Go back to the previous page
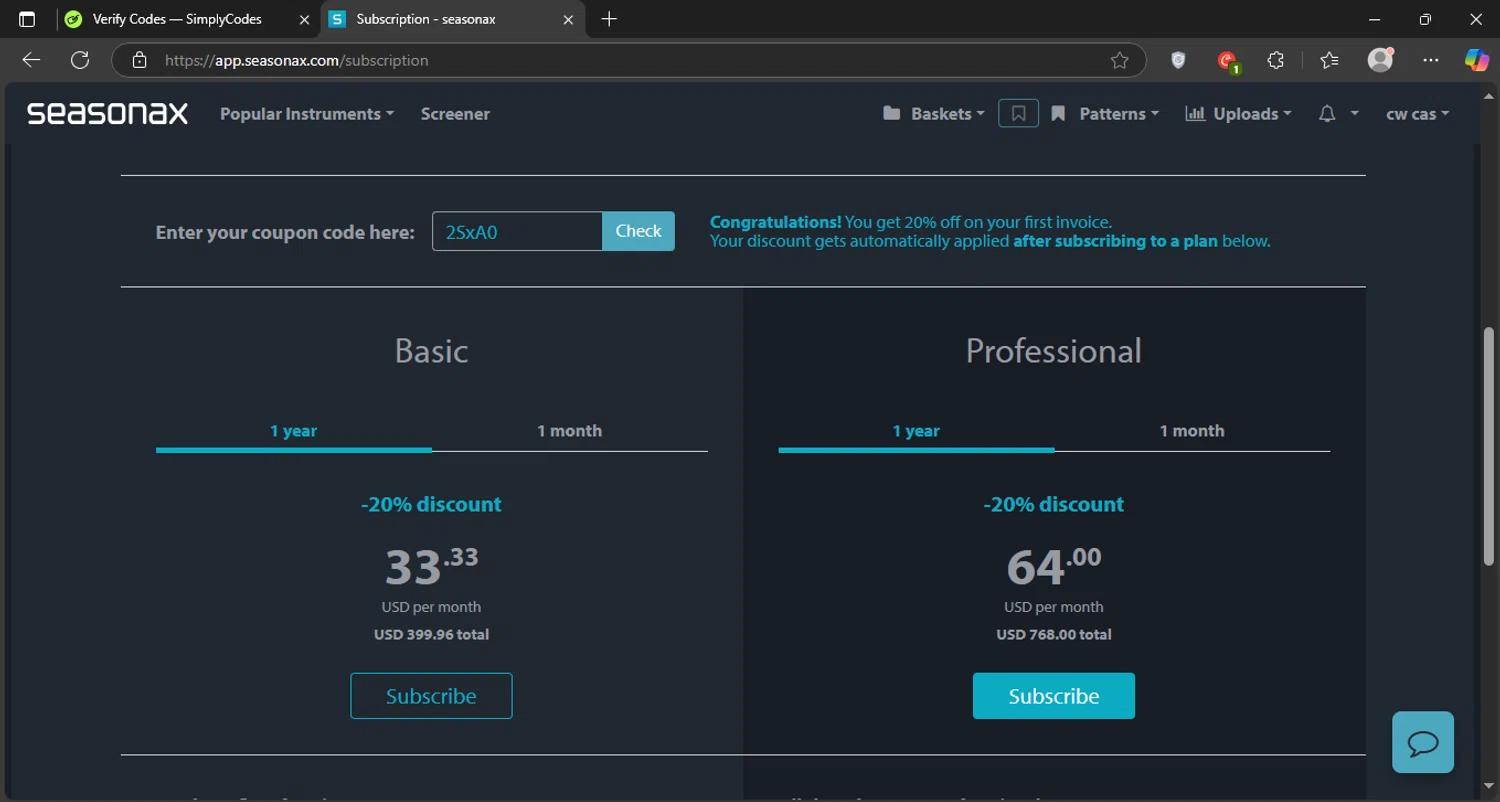This screenshot has width=1500, height=802. click(31, 60)
